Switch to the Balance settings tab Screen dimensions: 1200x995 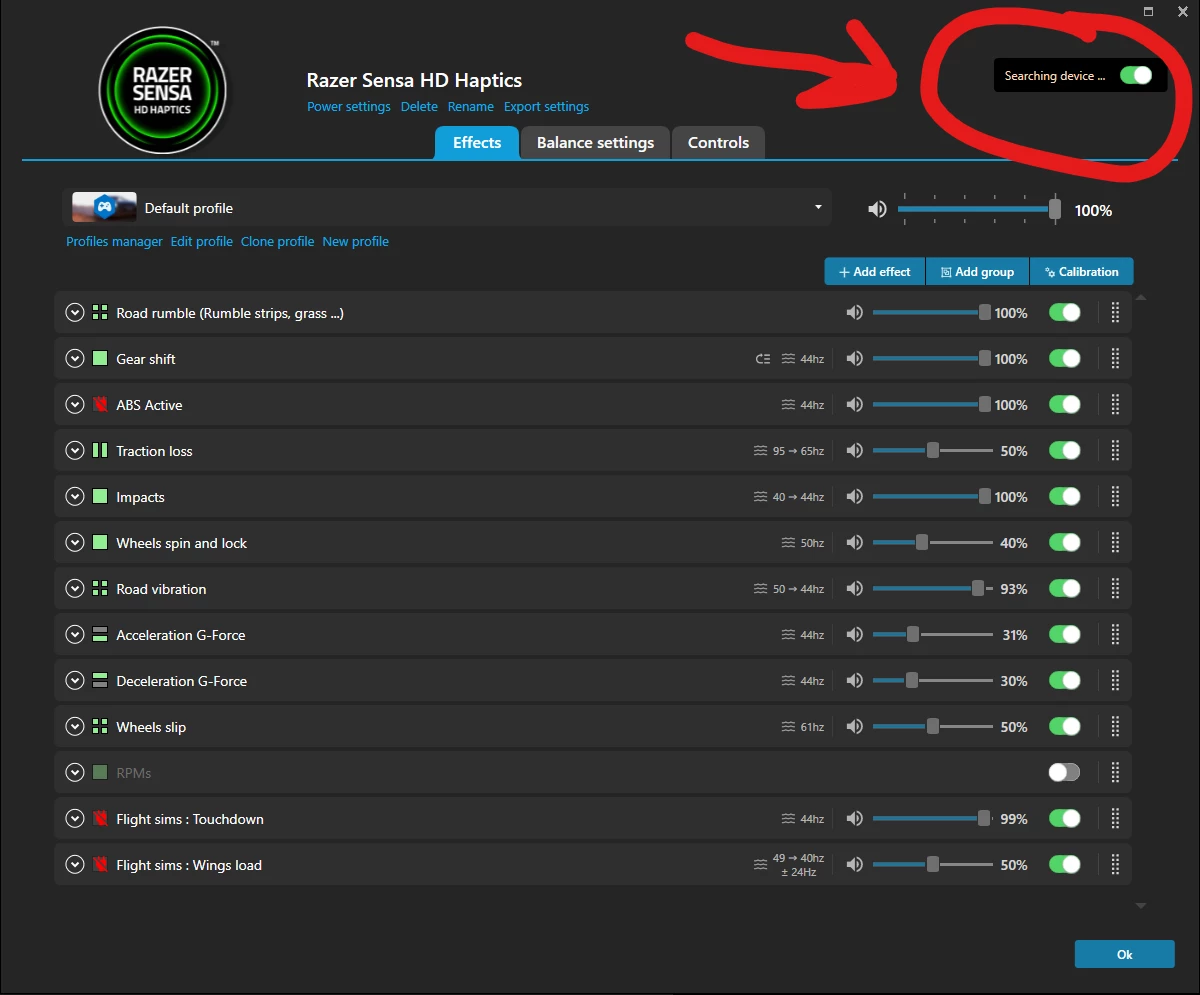coord(595,143)
